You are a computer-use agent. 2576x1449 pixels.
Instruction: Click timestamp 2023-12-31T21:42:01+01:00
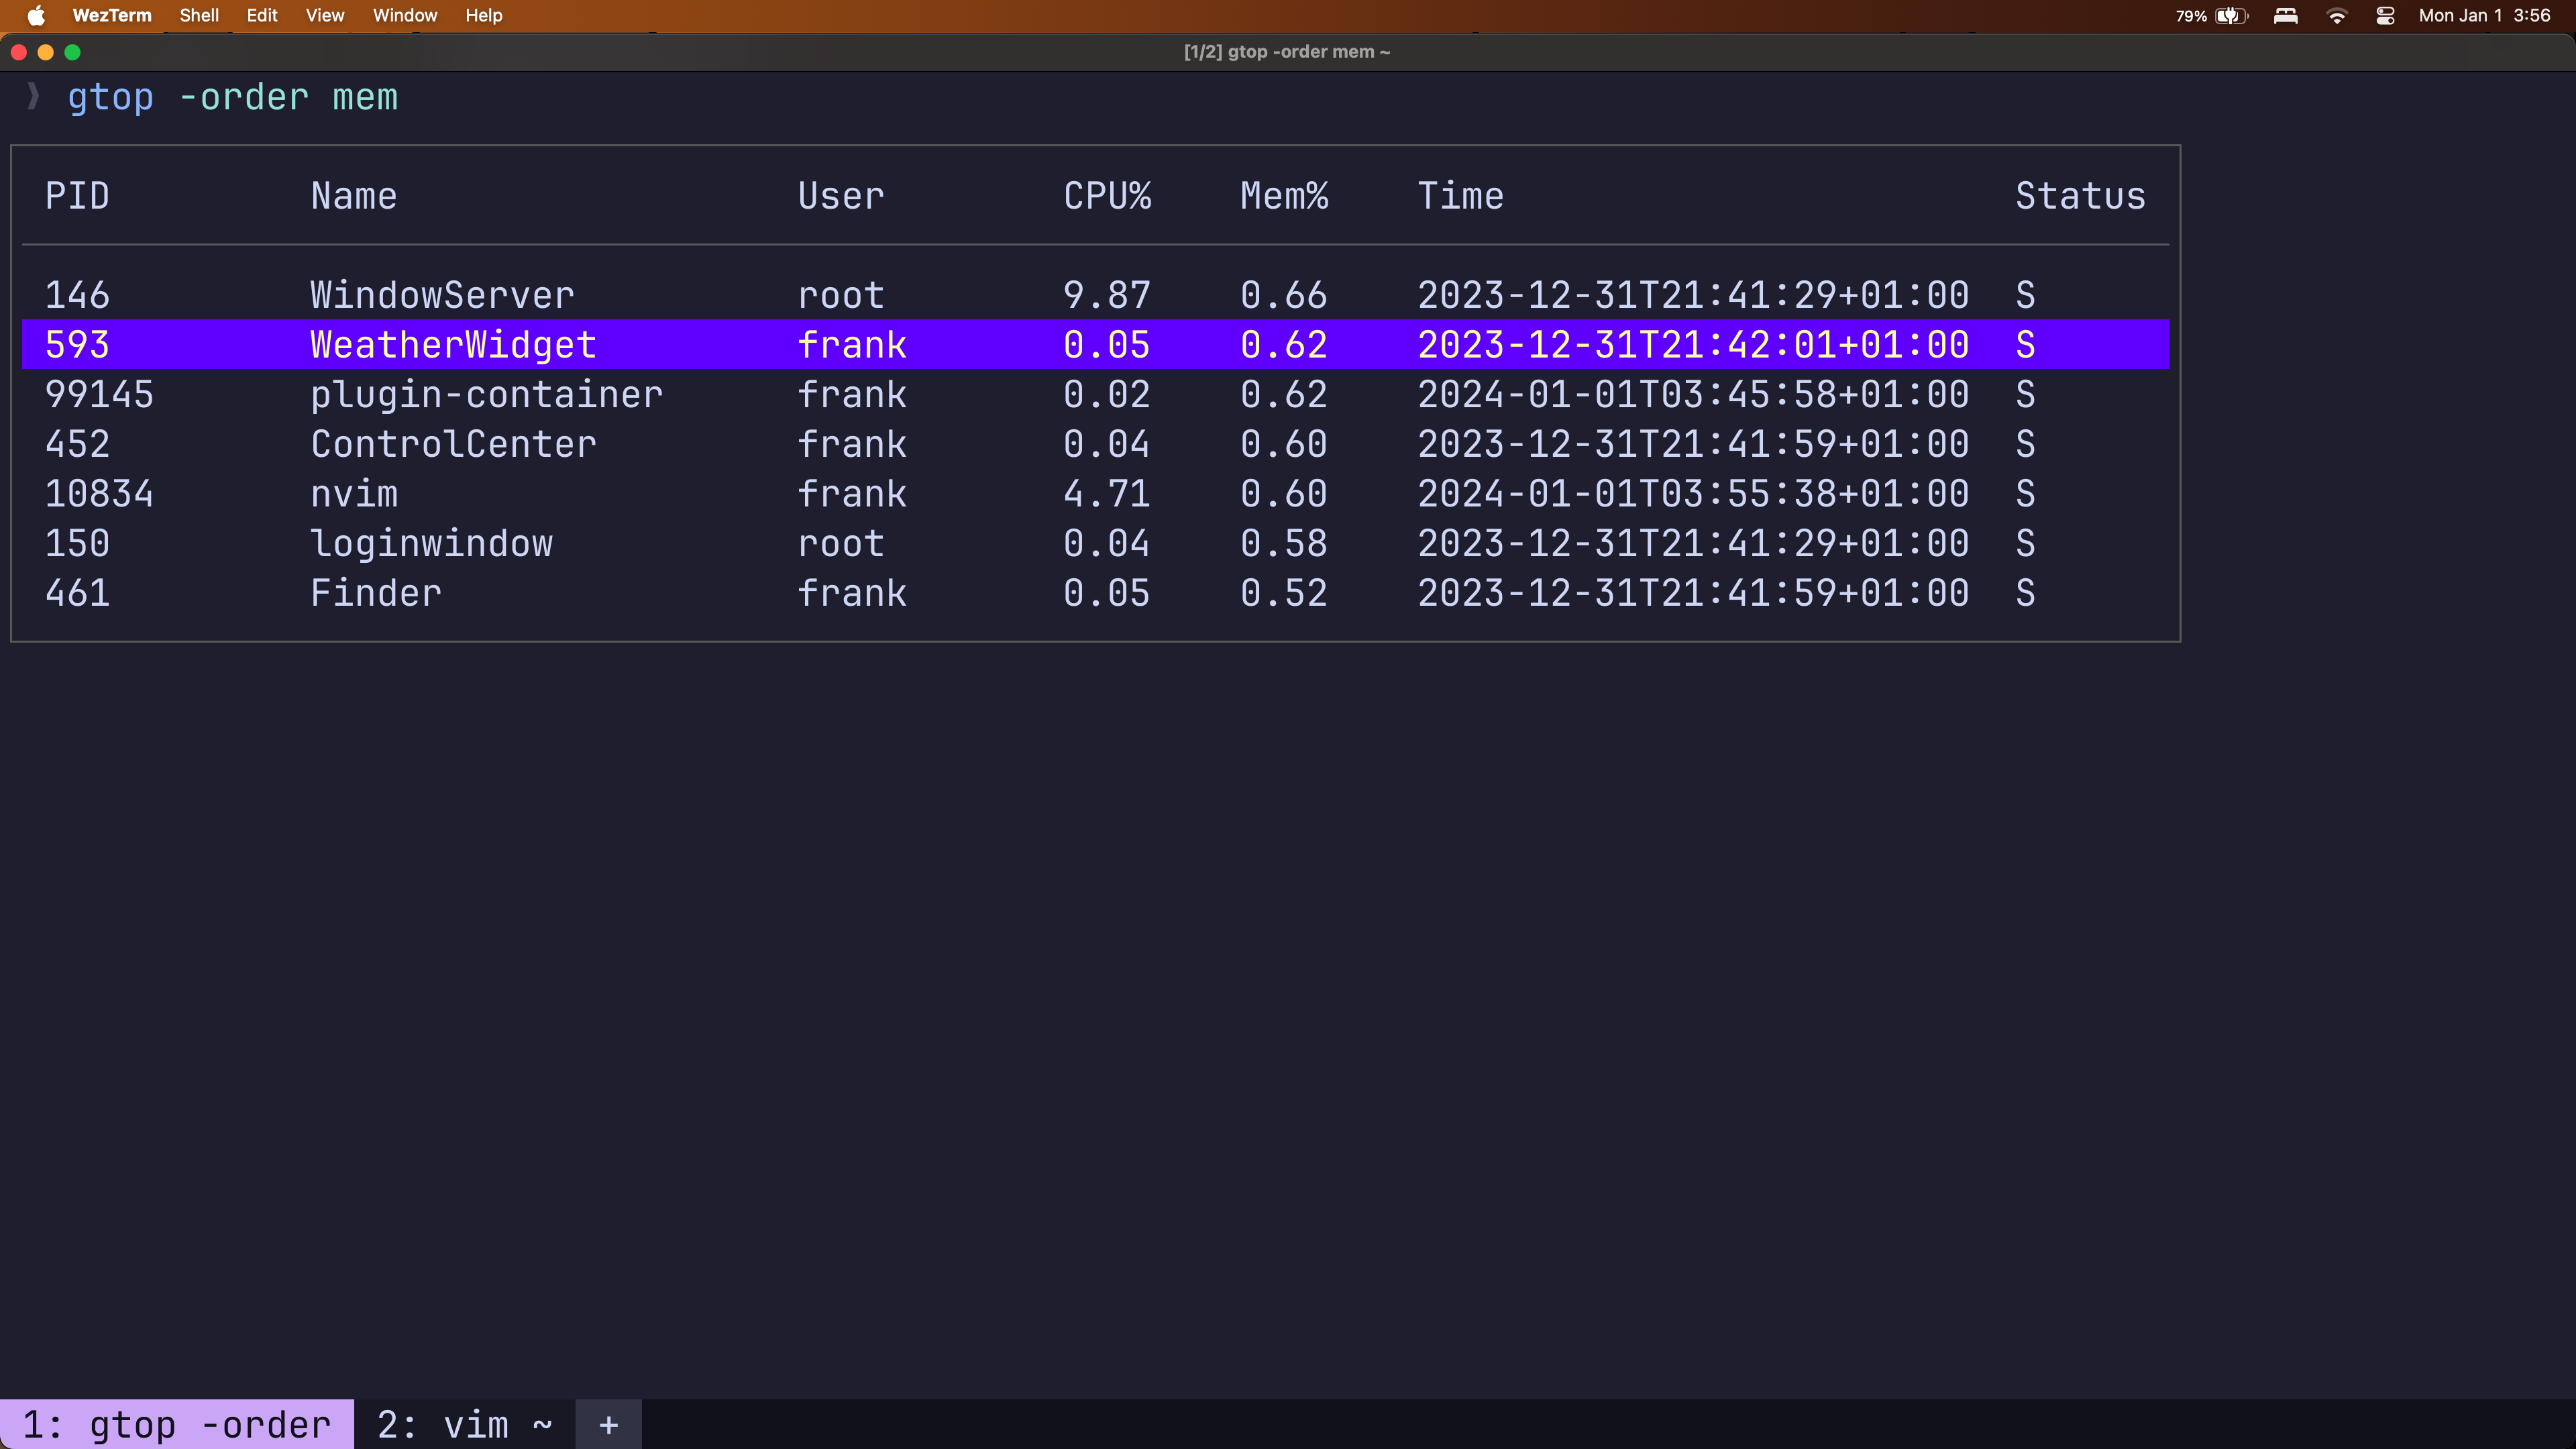point(1693,345)
